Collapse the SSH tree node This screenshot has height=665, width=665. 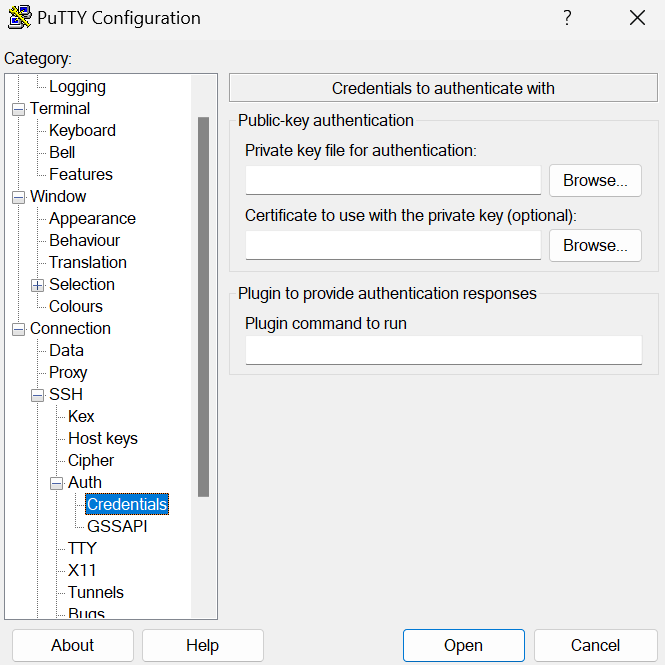pyautogui.click(x=37, y=395)
